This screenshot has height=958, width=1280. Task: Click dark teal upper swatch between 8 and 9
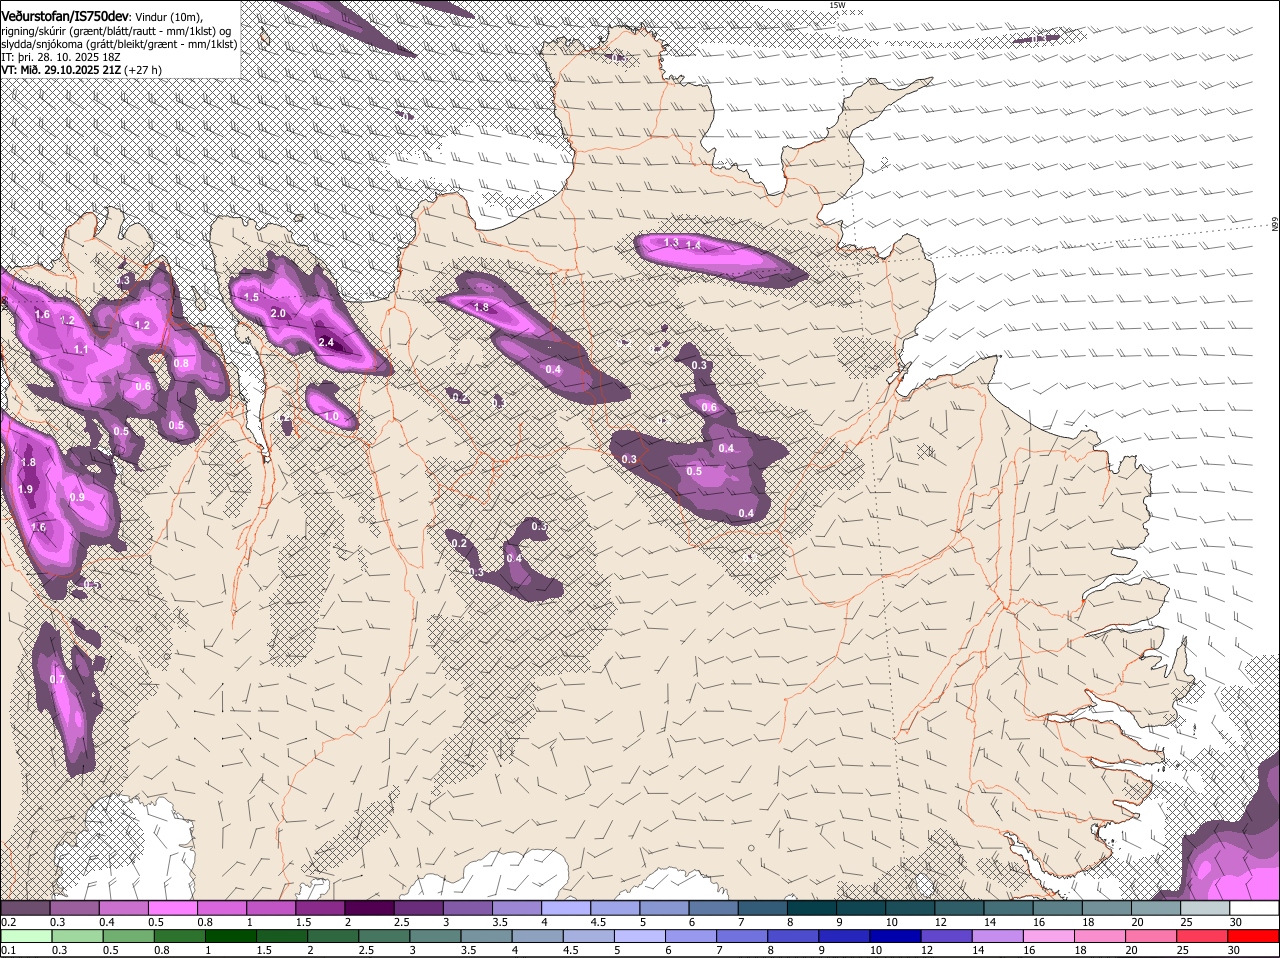pyautogui.click(x=812, y=908)
